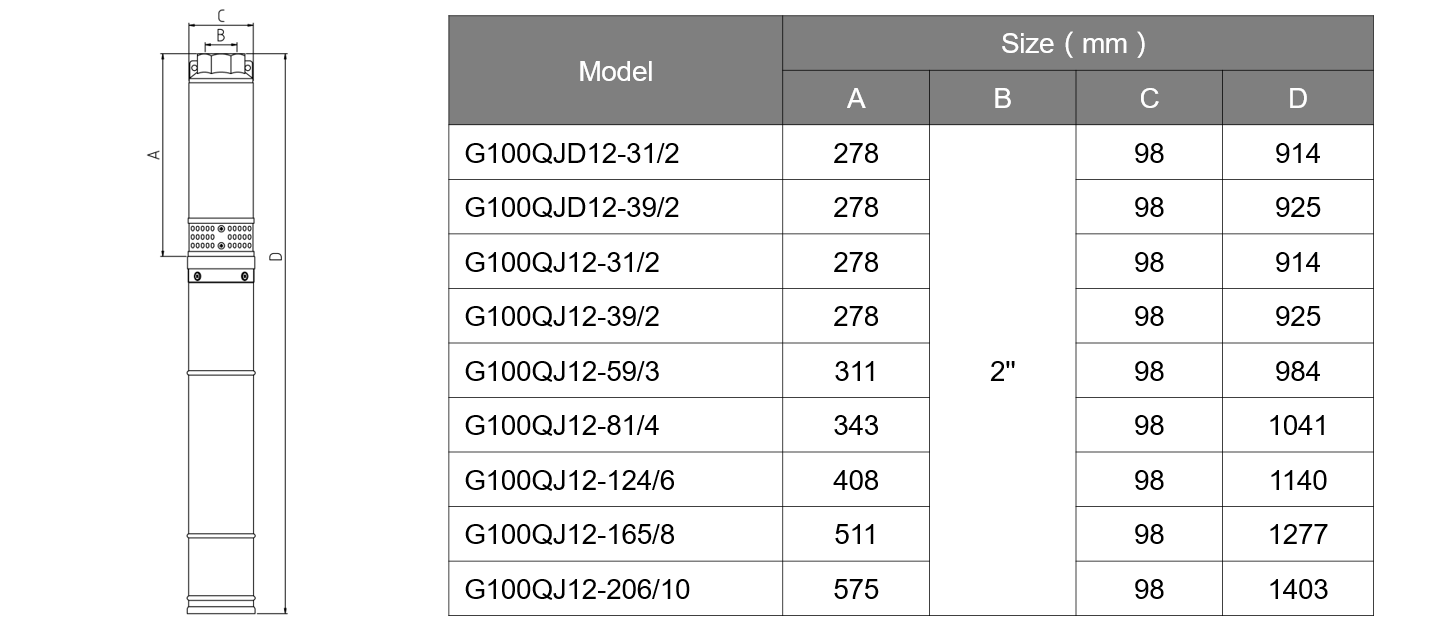Select the G100QJ12-165/8 model cell
The width and height of the screenshot is (1453, 629).
pos(570,535)
